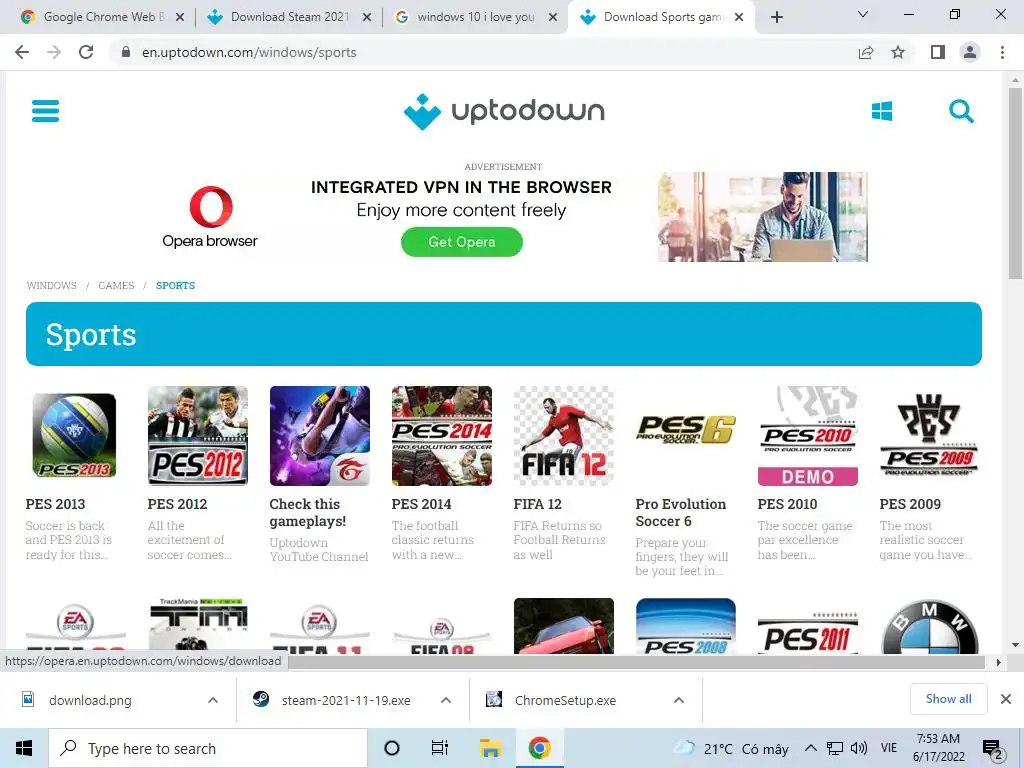Open Garena gameplay thumbnail

coord(320,436)
